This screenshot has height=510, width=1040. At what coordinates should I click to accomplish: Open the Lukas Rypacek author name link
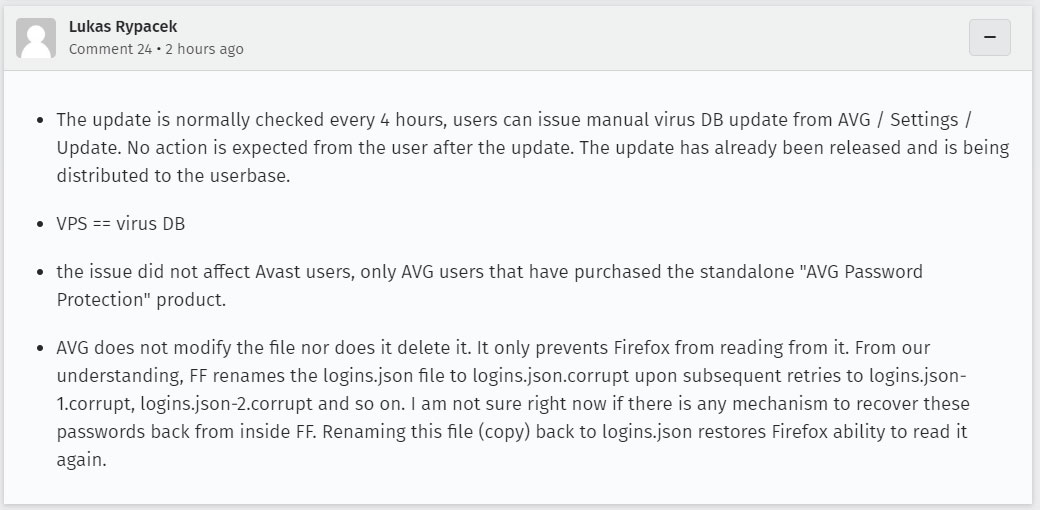pyautogui.click(x=123, y=27)
